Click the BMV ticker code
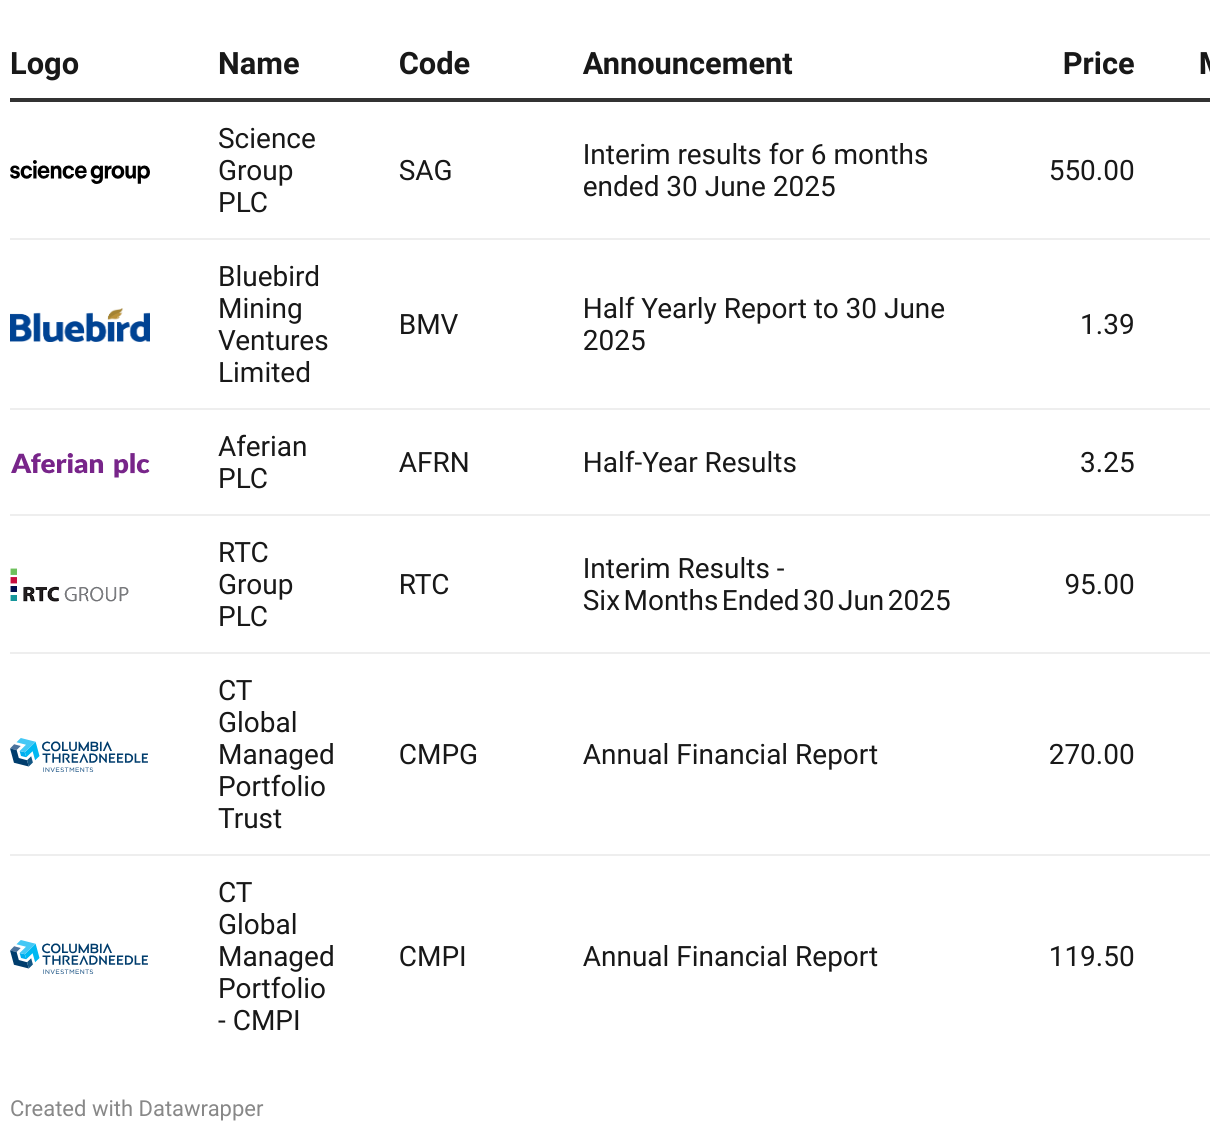 pyautogui.click(x=428, y=325)
